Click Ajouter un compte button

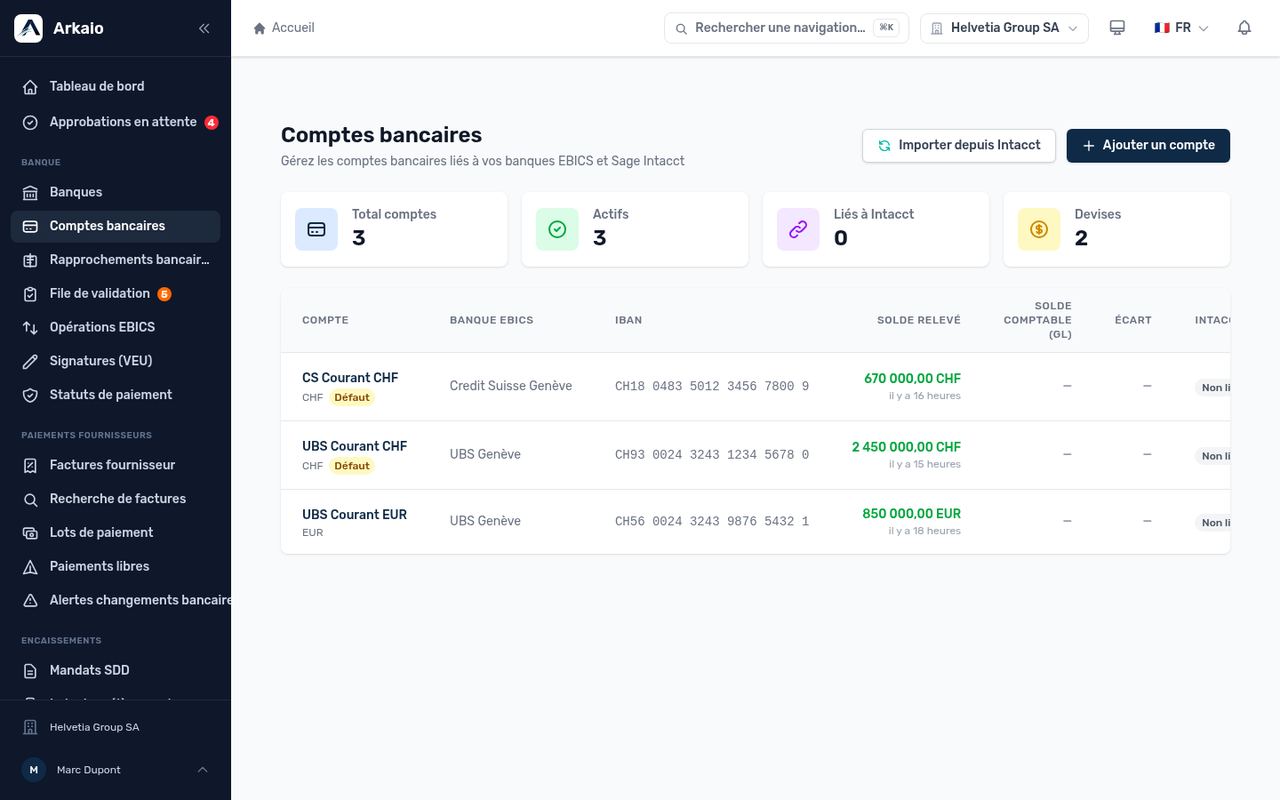tap(1148, 146)
